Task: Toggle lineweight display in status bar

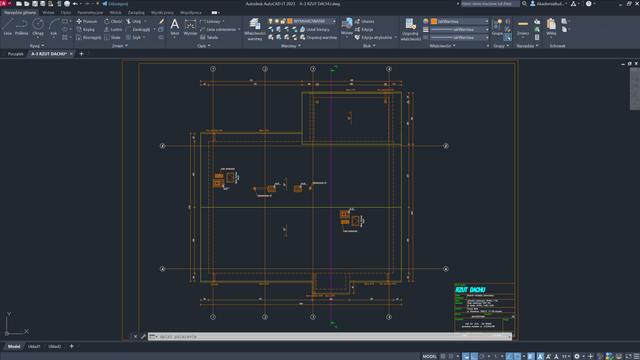Action: [531, 356]
